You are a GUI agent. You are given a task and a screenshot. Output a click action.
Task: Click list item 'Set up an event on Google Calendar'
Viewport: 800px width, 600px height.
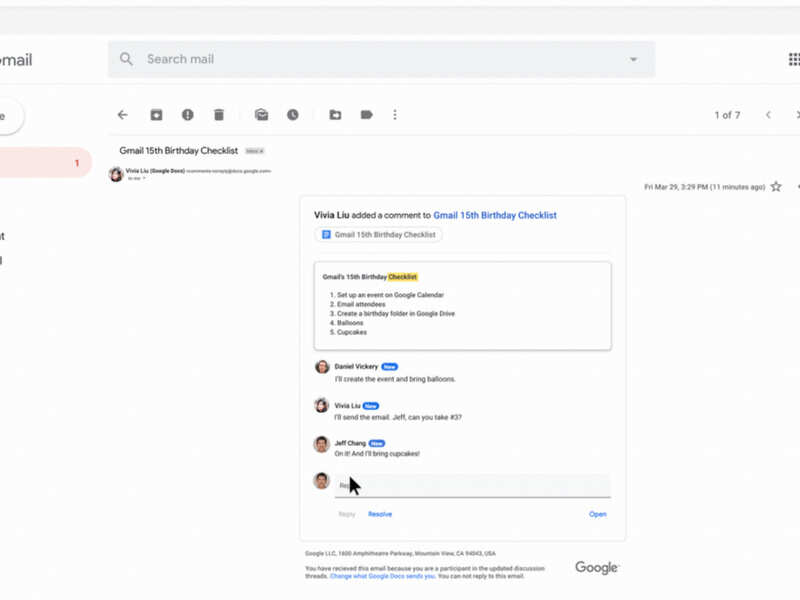coord(390,295)
